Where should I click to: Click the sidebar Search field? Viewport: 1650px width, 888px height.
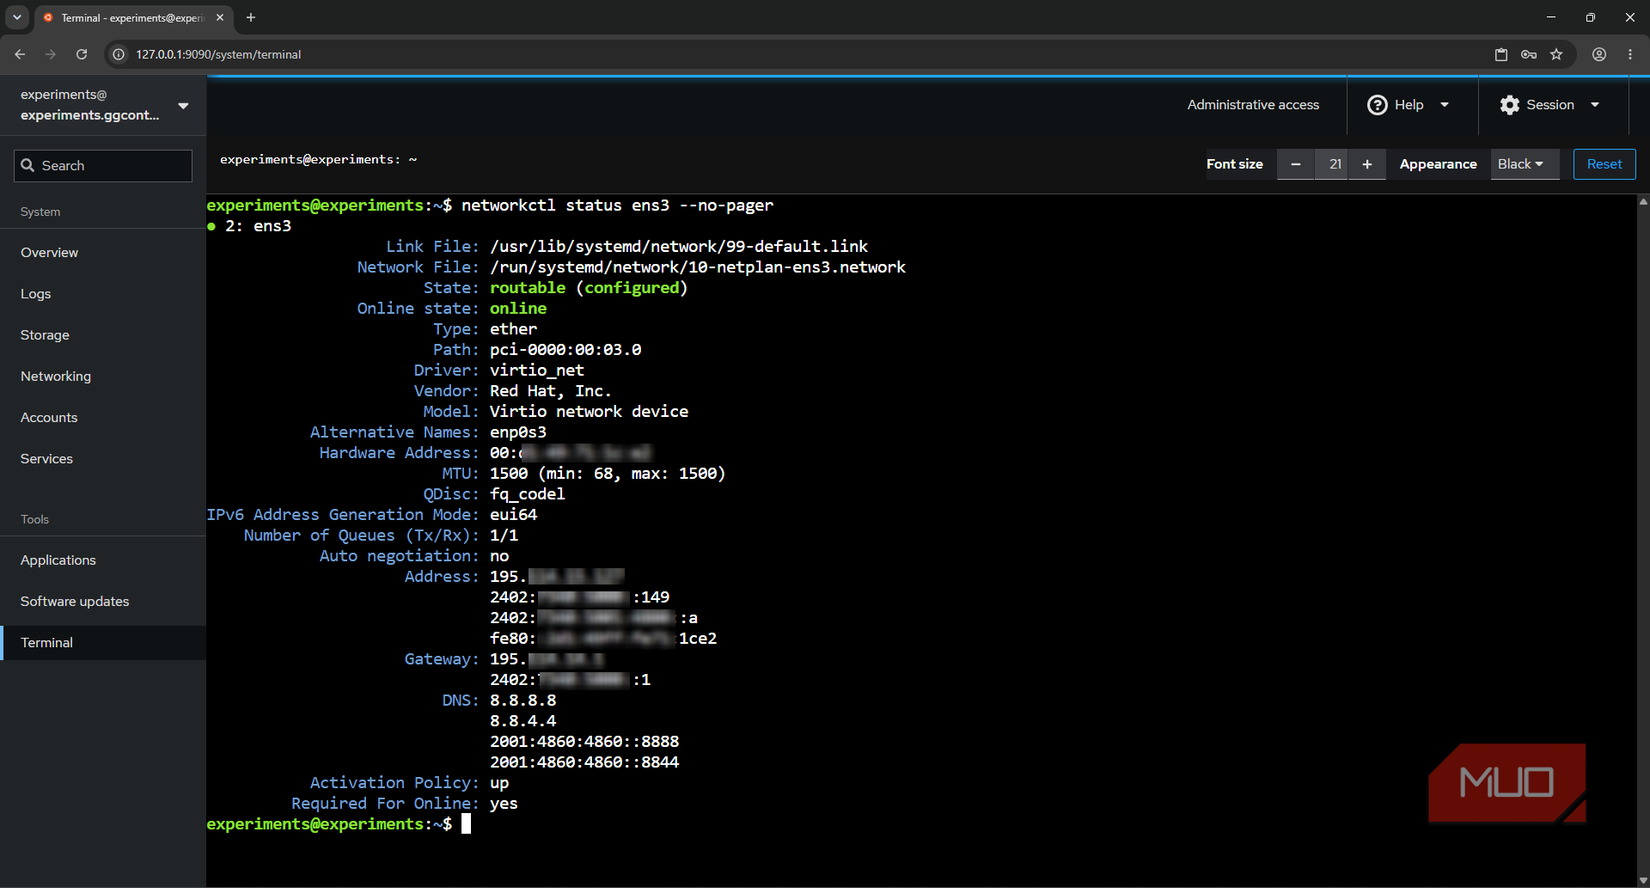pos(103,165)
